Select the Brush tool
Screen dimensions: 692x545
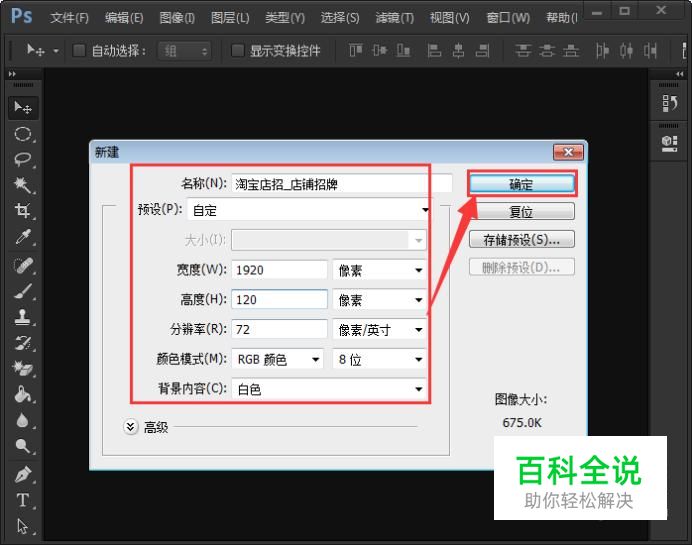23,291
